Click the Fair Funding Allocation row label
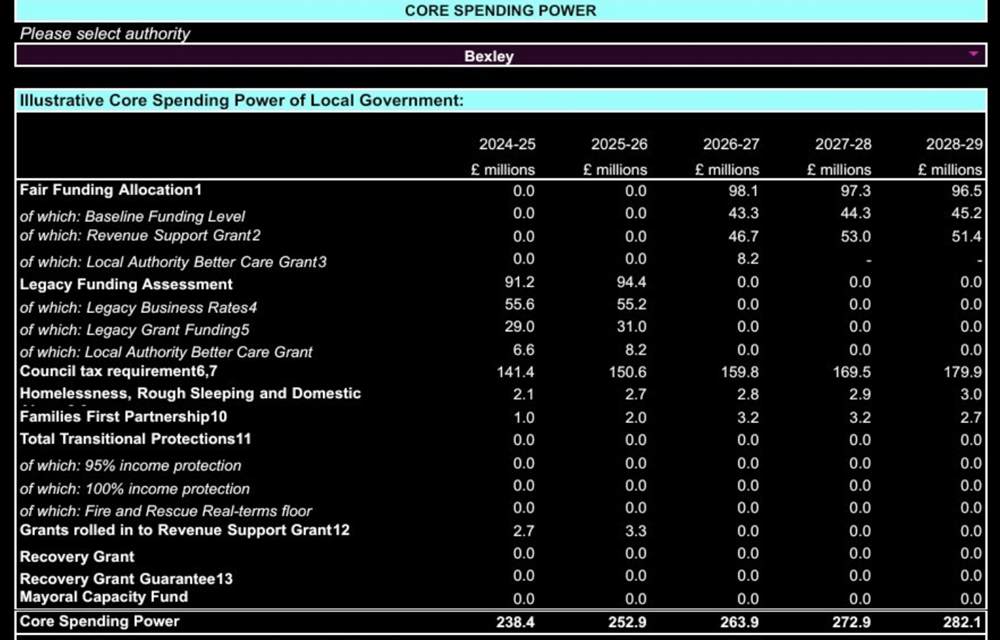This screenshot has width=1000, height=640. point(108,190)
